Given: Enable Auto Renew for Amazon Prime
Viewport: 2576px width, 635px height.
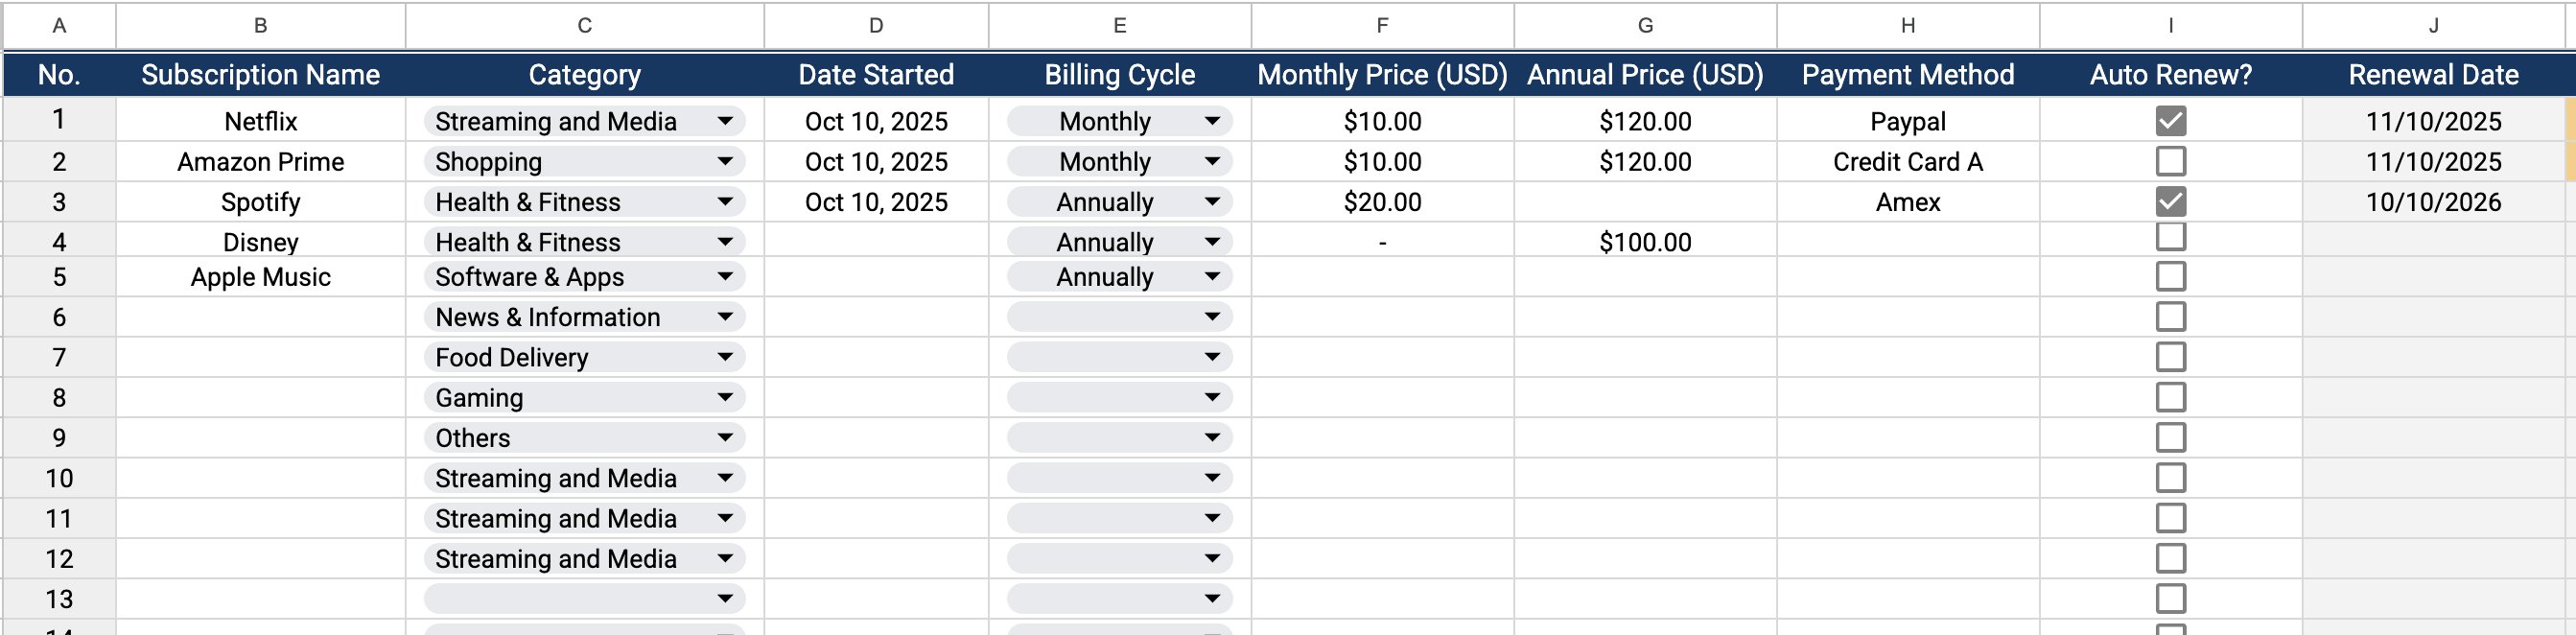Looking at the screenshot, I should tap(2170, 159).
